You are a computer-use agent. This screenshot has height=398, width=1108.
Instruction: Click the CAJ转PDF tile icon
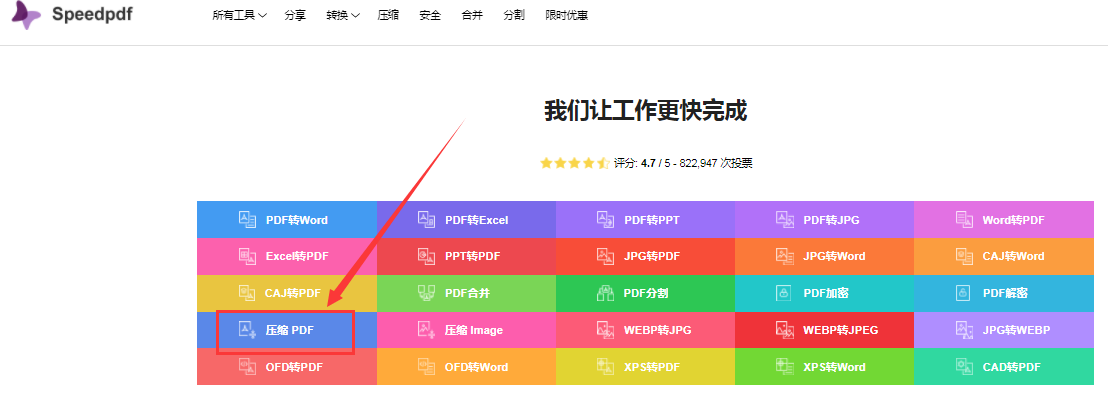tap(247, 293)
